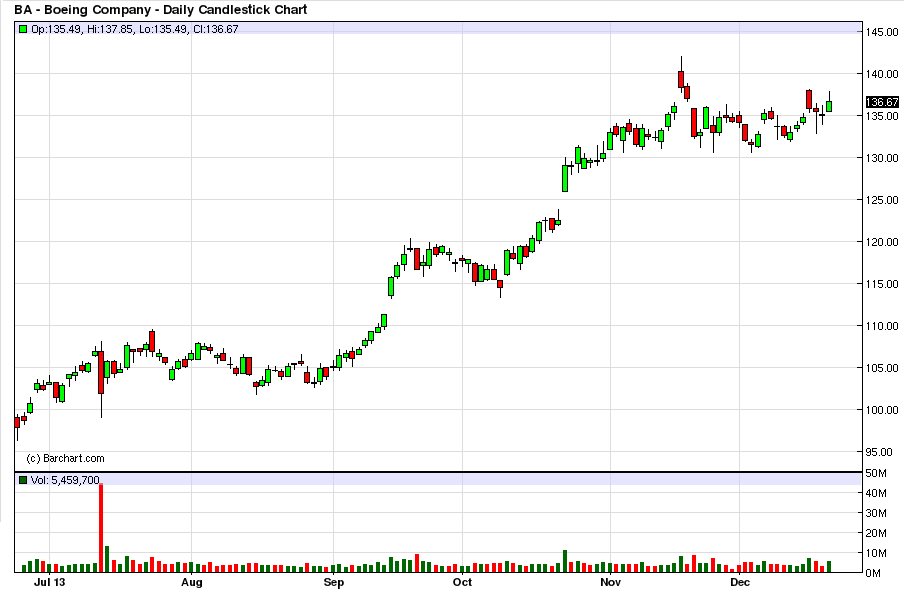Screen dimensions: 909x597
Task: Click the chart title 'BA - Boeing Company - Daily Candlestick Chart'
Action: click(x=161, y=9)
